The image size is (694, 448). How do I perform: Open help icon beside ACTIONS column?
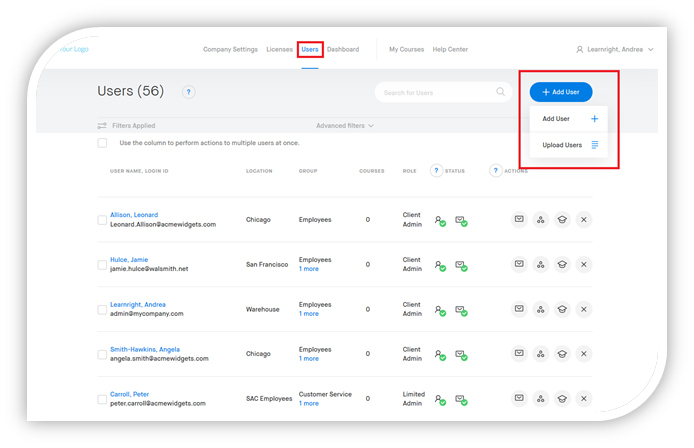[x=495, y=170]
